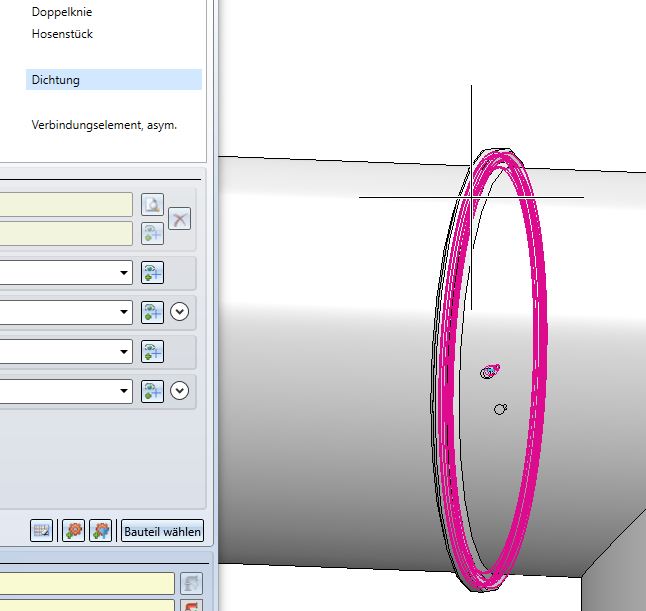
Task: Select Hosenstück in the list
Action: [62, 34]
